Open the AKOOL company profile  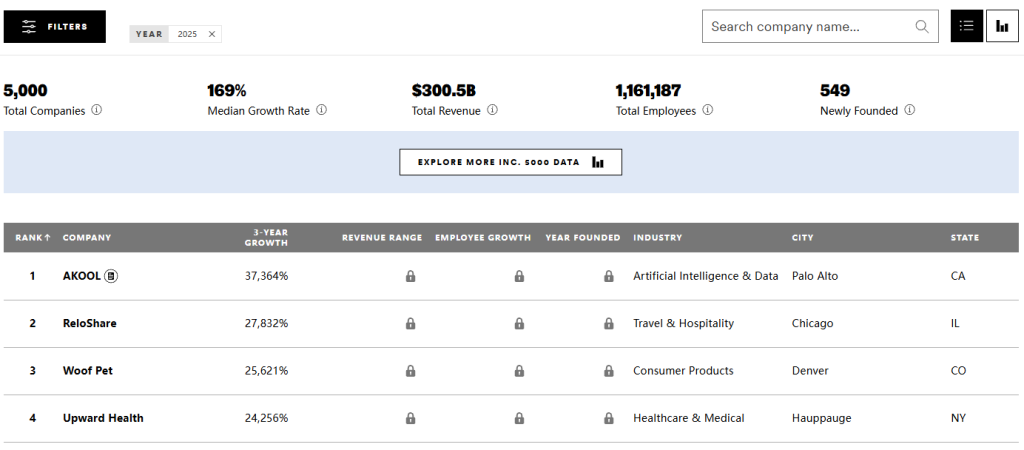81,276
